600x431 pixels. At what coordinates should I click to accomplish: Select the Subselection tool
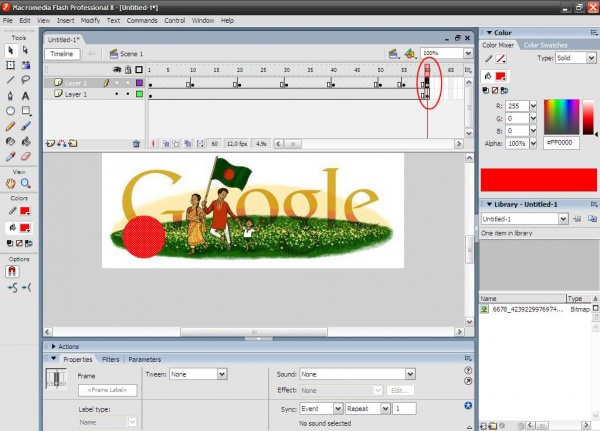[25, 50]
